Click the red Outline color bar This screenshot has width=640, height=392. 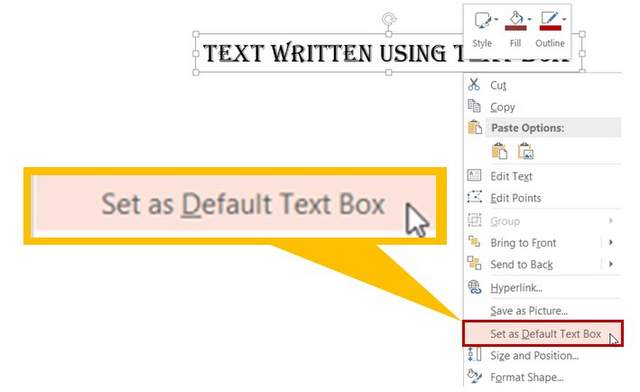tap(550, 28)
